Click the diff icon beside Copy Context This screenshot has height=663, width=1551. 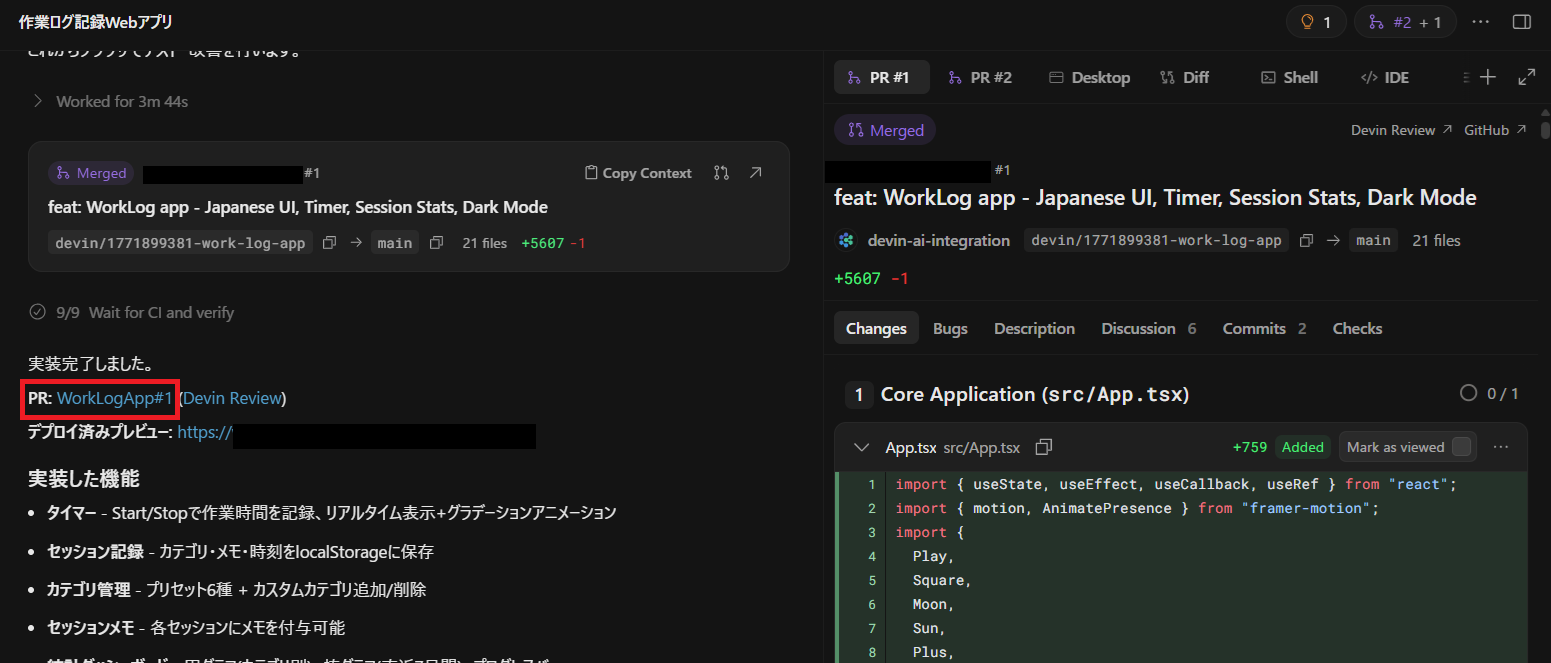point(721,173)
